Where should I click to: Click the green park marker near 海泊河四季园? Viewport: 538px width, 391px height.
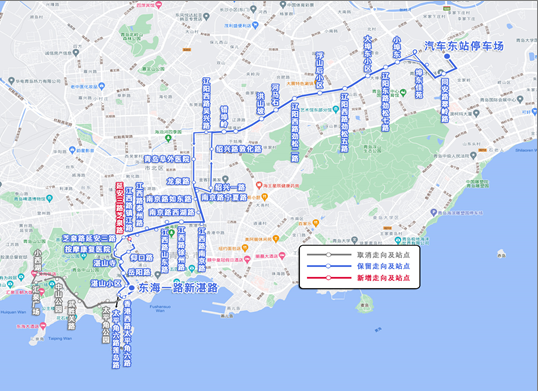[168, 139]
